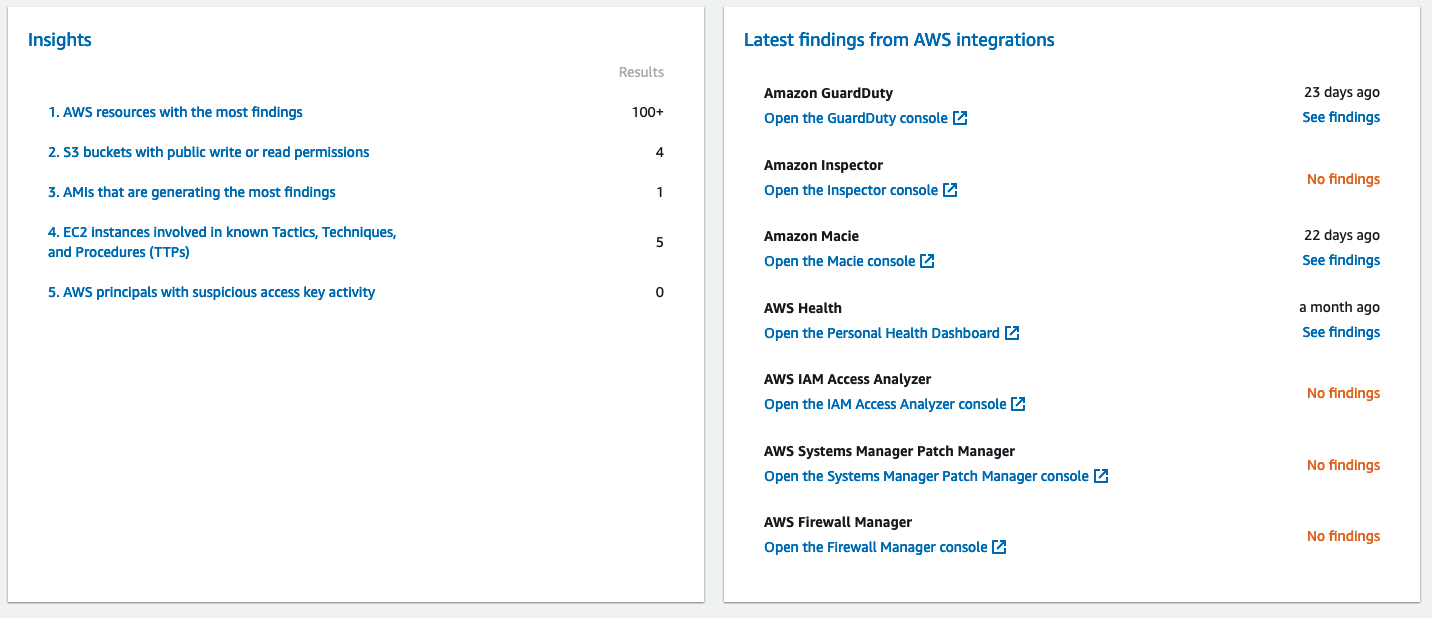Open the Inspector console link
The height and width of the screenshot is (618, 1432).
[851, 190]
